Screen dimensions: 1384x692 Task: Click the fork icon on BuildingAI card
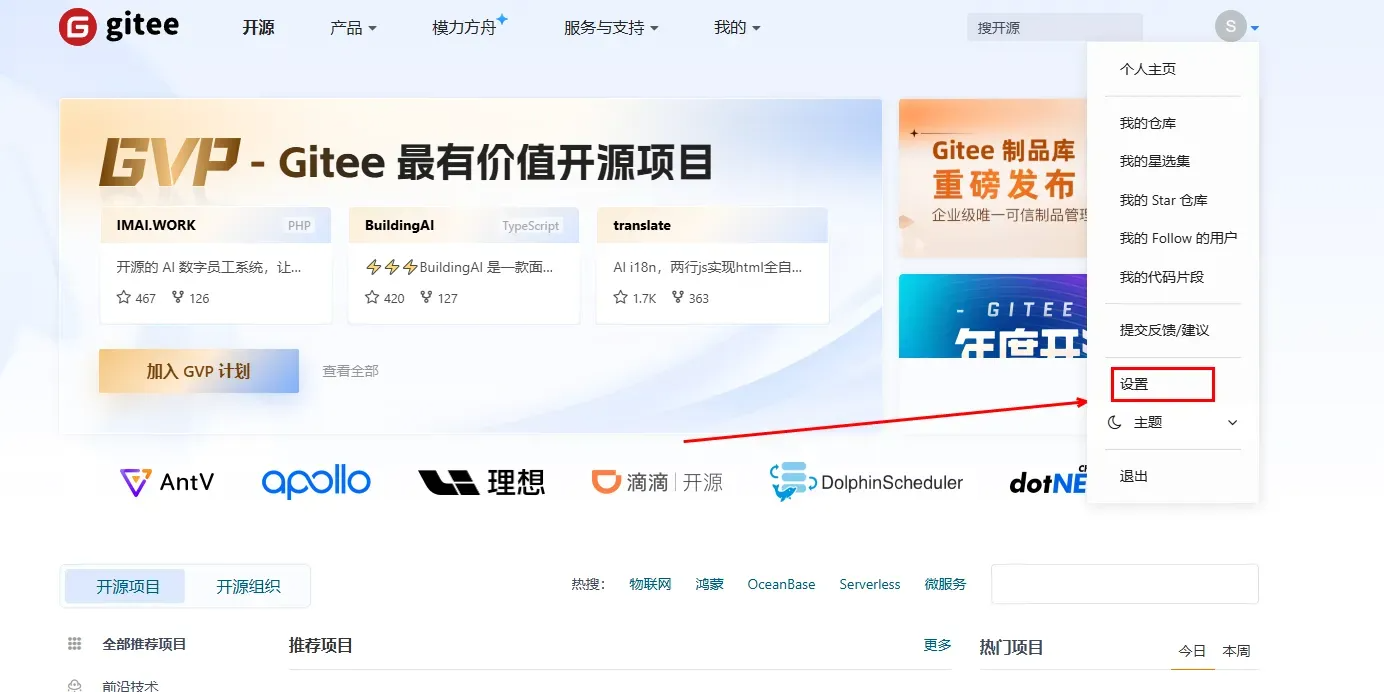tap(426, 297)
